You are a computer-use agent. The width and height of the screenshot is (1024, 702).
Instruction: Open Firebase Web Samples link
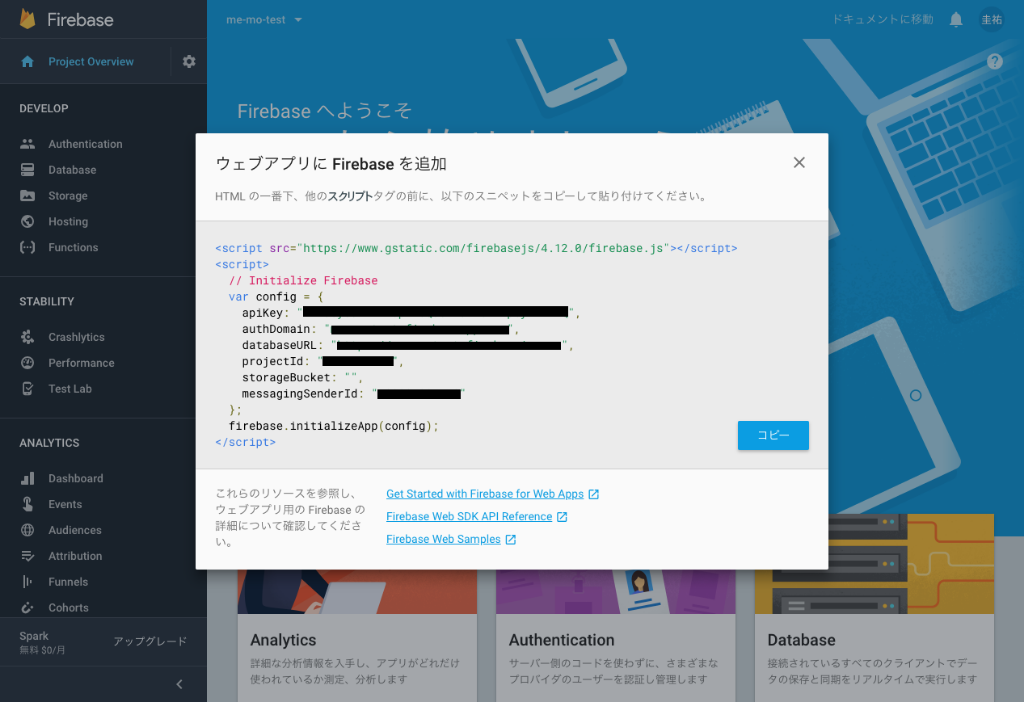pyautogui.click(x=443, y=539)
